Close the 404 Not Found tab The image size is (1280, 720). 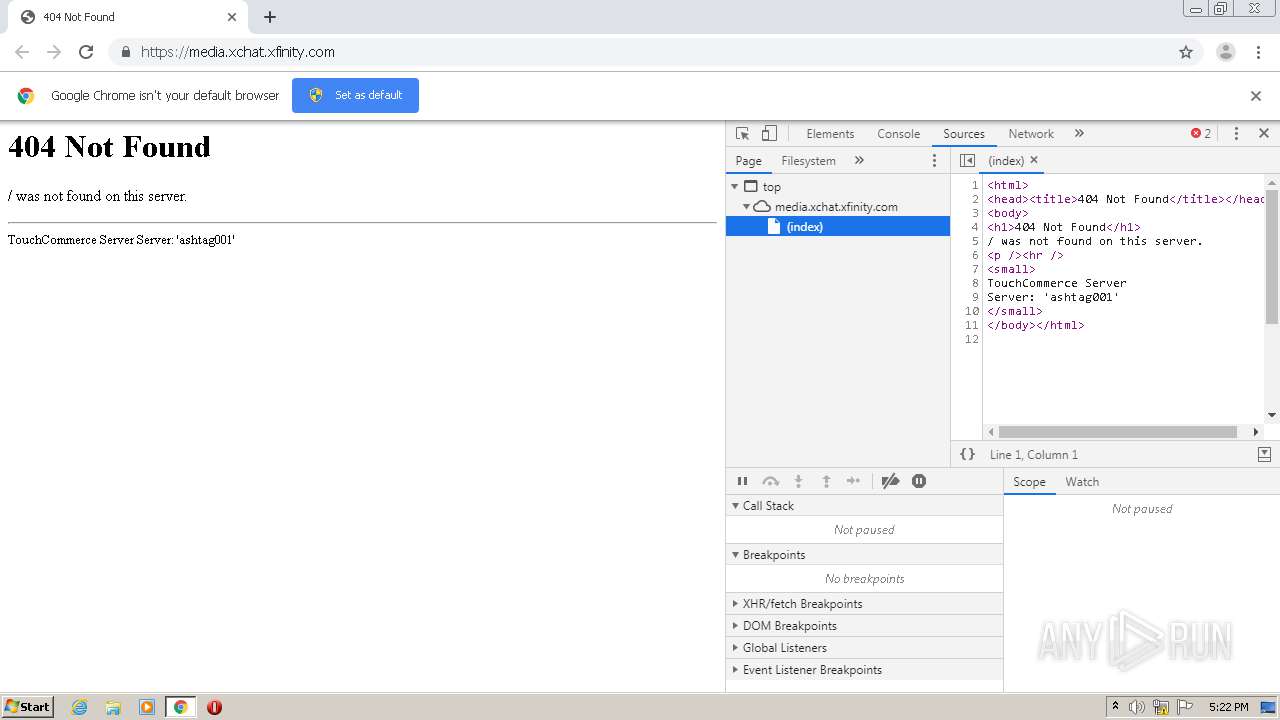(x=231, y=17)
